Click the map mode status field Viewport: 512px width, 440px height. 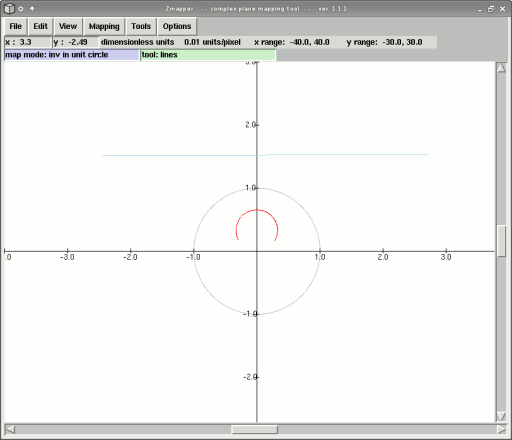(x=72, y=55)
